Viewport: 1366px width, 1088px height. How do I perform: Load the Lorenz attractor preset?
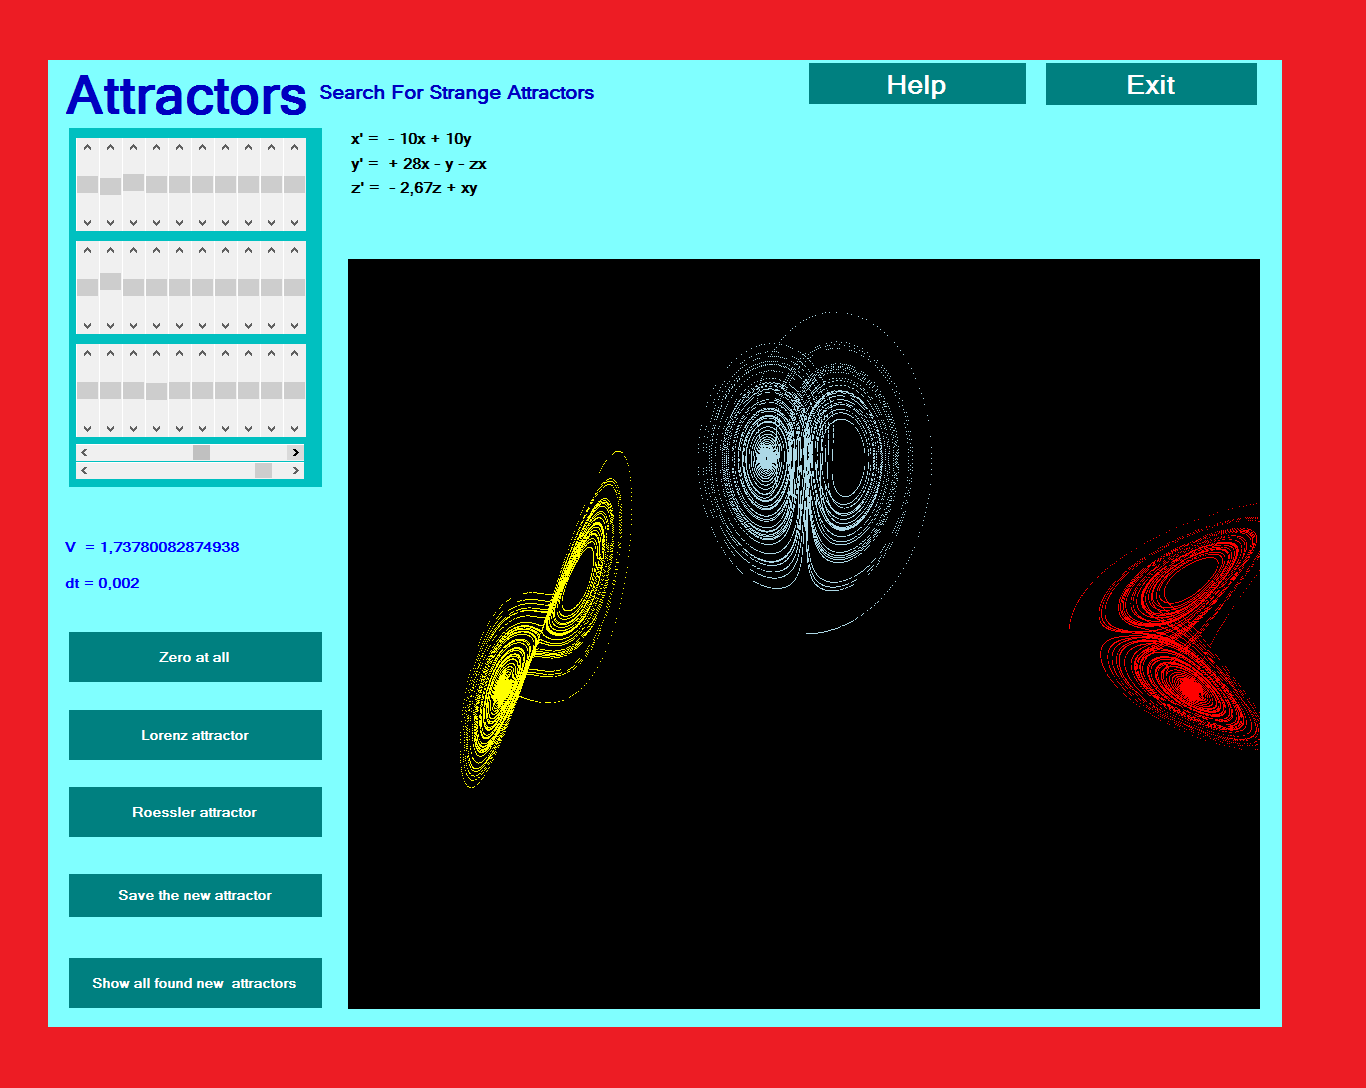195,735
